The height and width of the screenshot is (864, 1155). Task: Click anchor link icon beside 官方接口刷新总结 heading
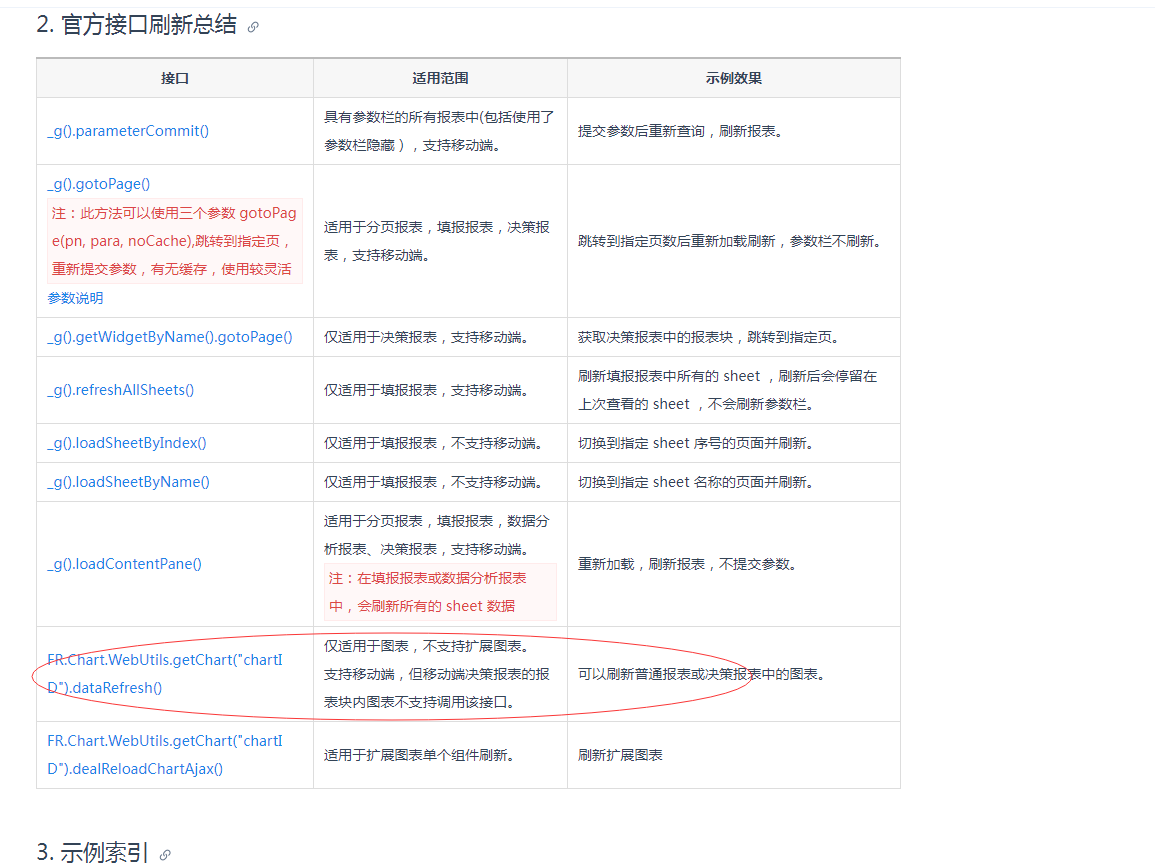(253, 27)
